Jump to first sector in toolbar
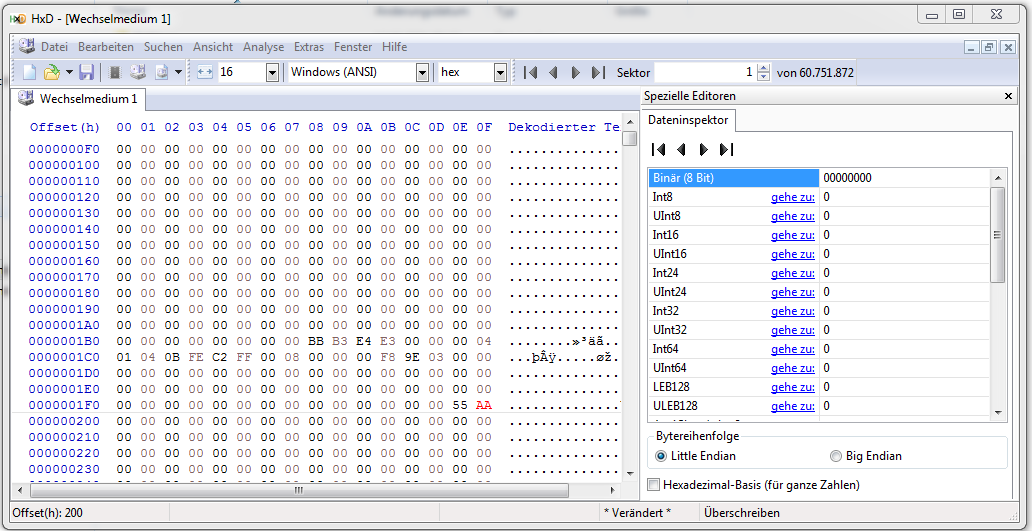 [x=530, y=72]
